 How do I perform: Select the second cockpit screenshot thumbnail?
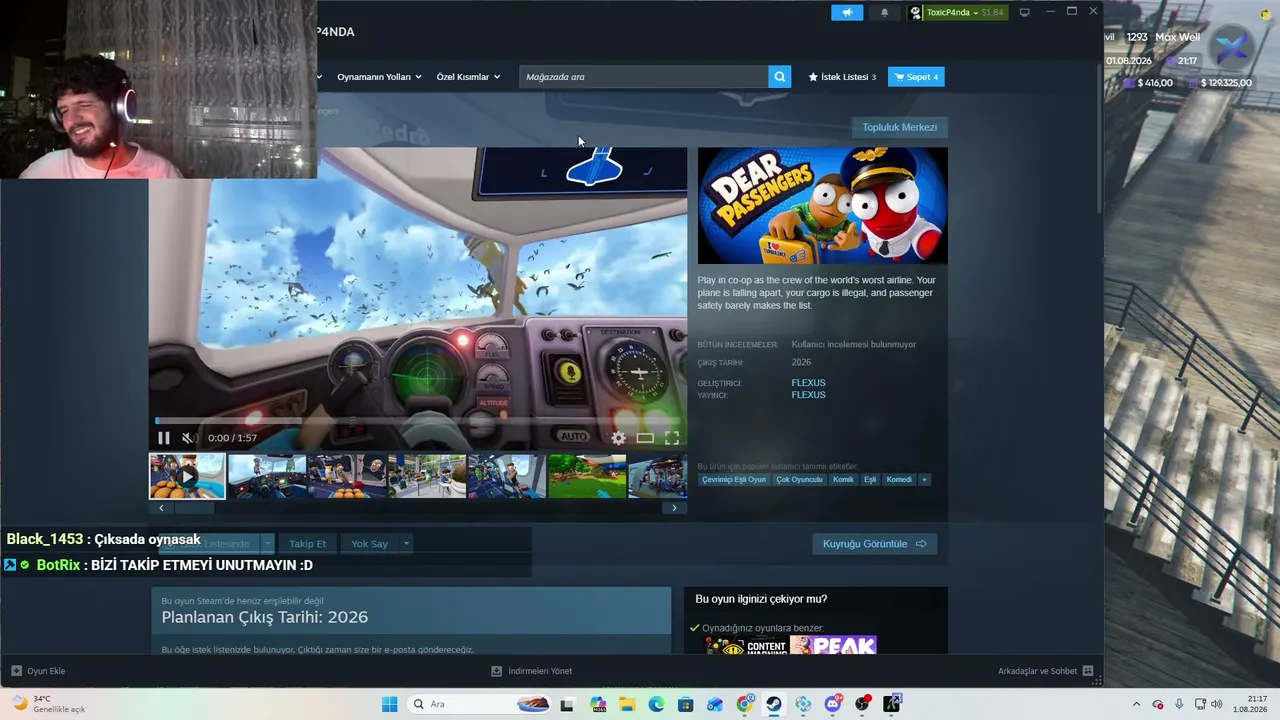[267, 476]
